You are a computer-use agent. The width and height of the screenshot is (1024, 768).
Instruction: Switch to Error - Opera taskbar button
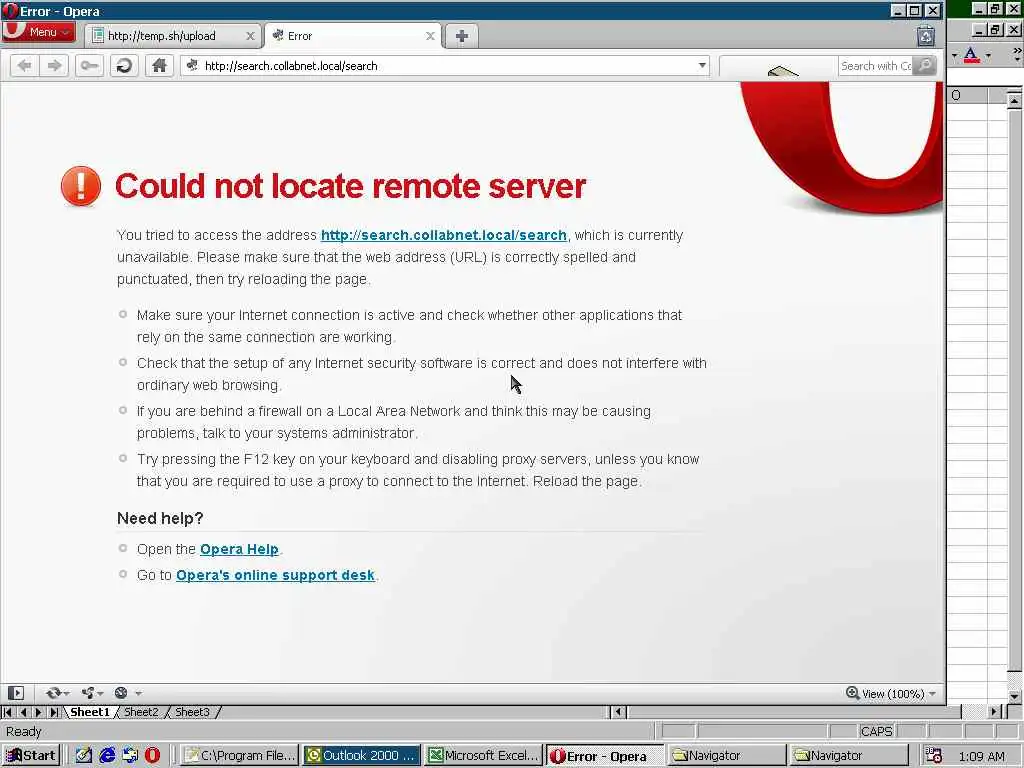[605, 756]
